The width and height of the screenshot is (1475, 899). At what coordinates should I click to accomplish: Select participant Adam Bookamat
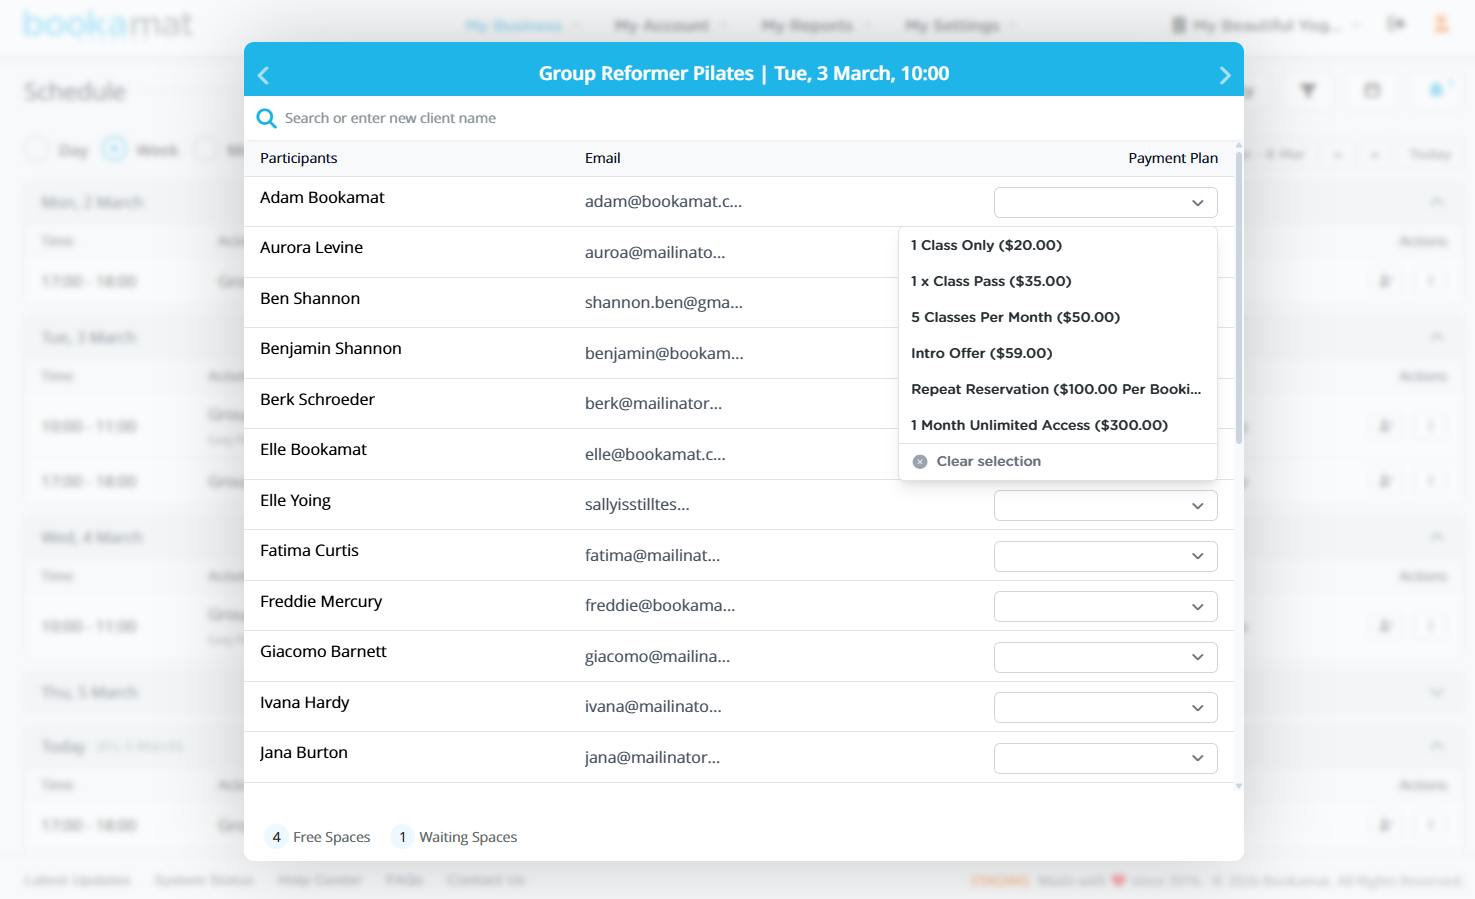(x=322, y=198)
